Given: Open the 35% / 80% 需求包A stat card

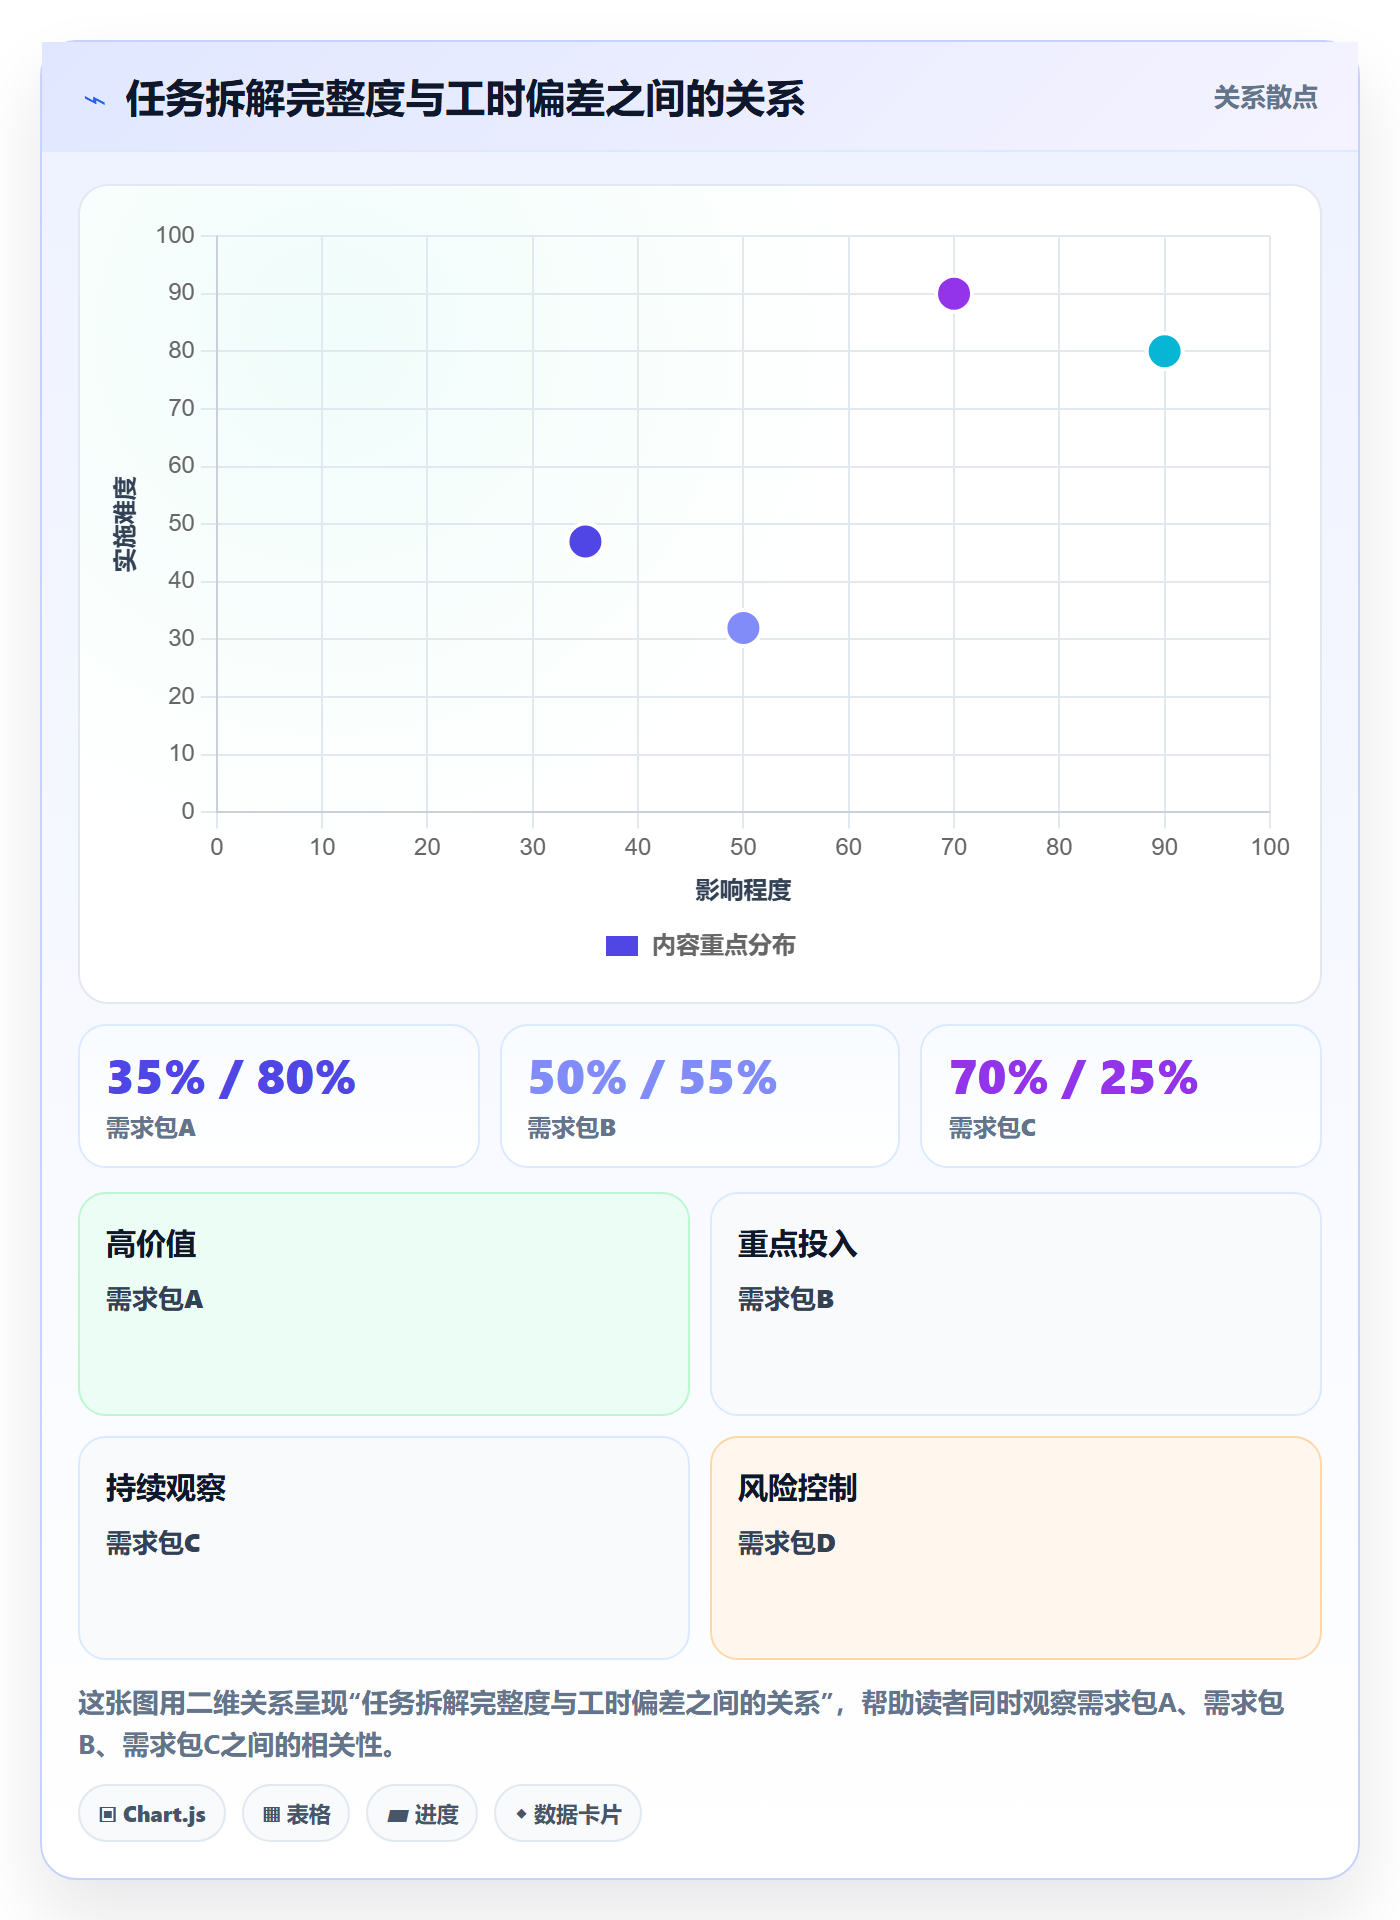Looking at the screenshot, I should 279,1096.
